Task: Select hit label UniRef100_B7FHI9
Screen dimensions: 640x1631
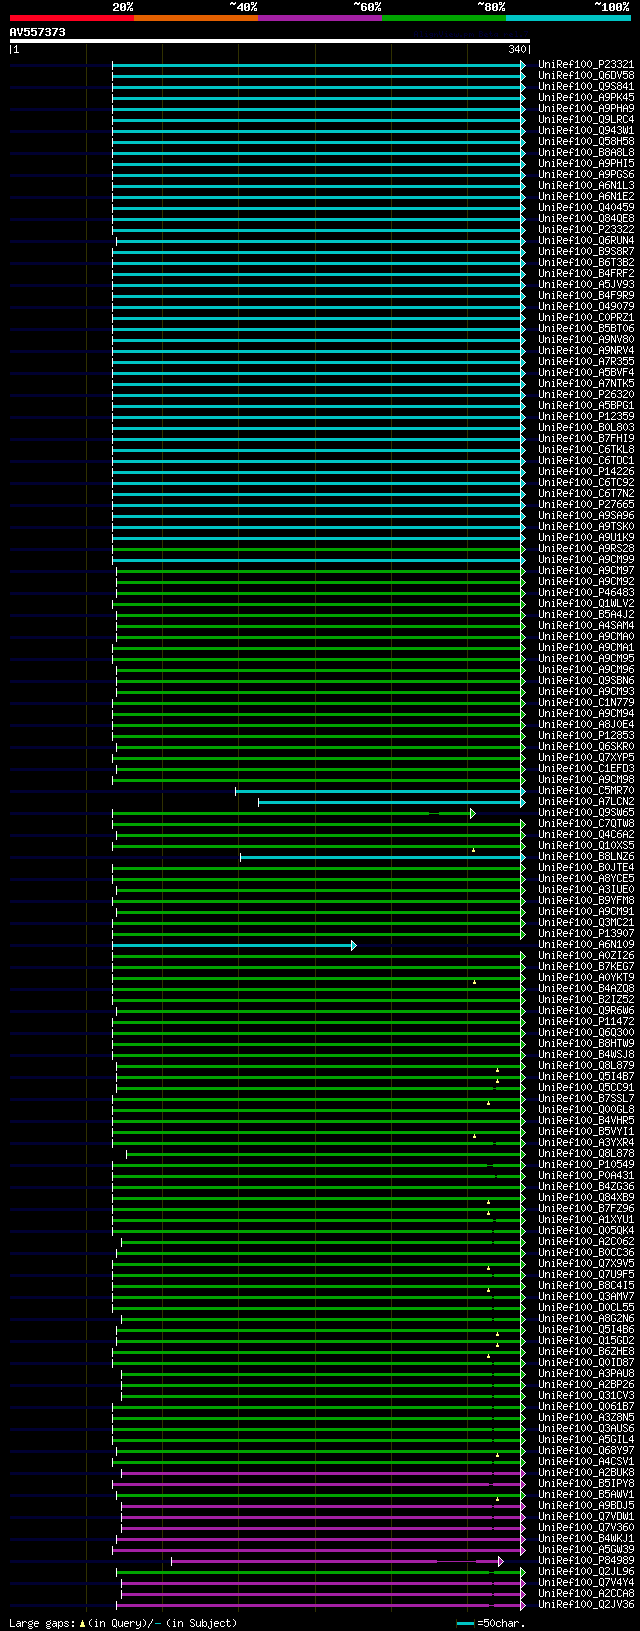Action: click(x=586, y=439)
